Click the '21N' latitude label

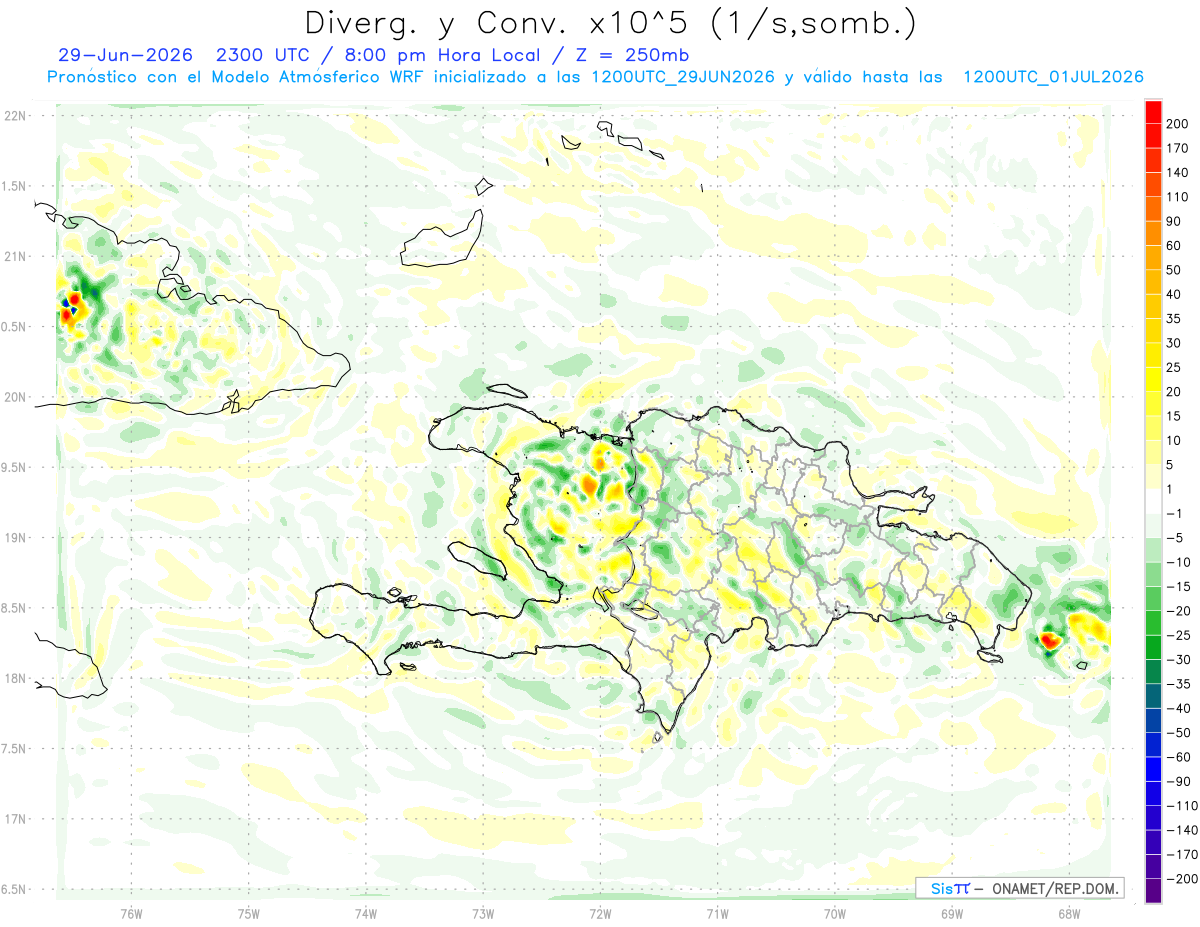tap(15, 256)
